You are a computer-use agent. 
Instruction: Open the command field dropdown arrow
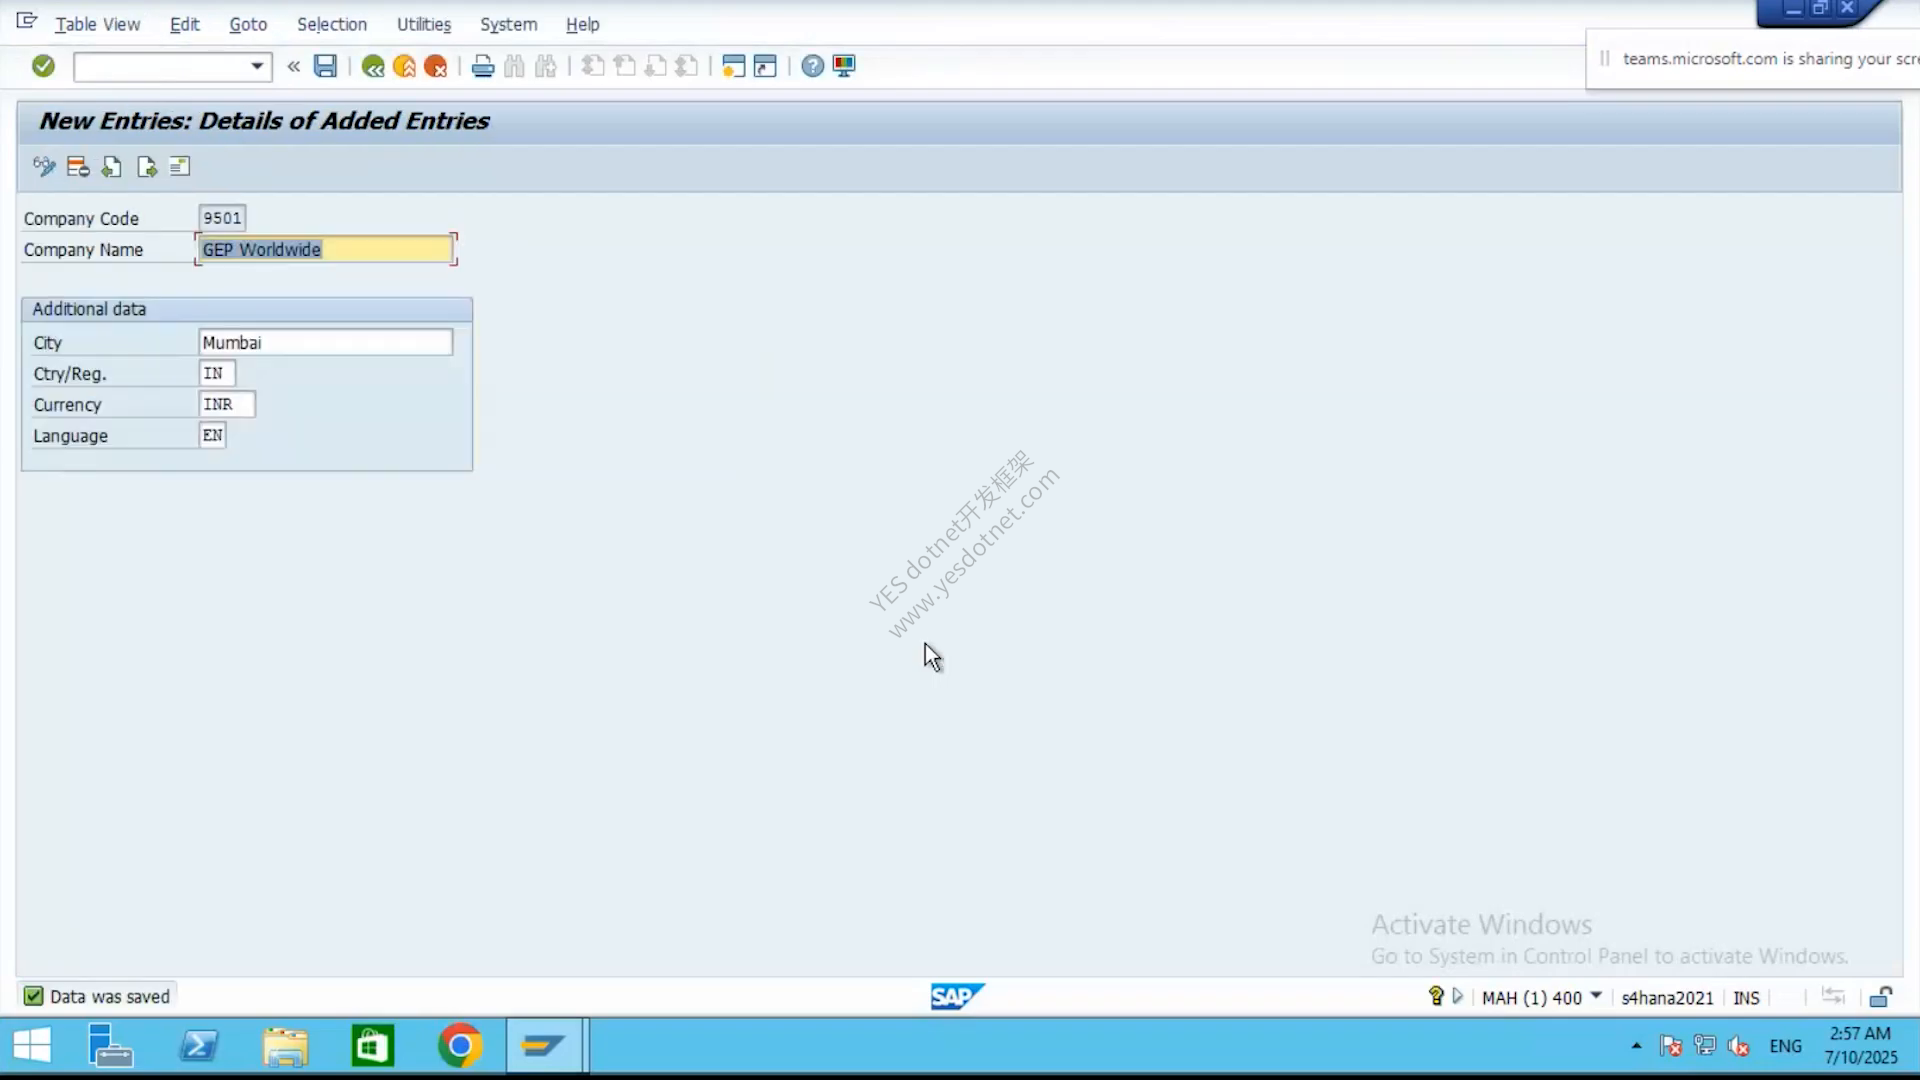[257, 66]
